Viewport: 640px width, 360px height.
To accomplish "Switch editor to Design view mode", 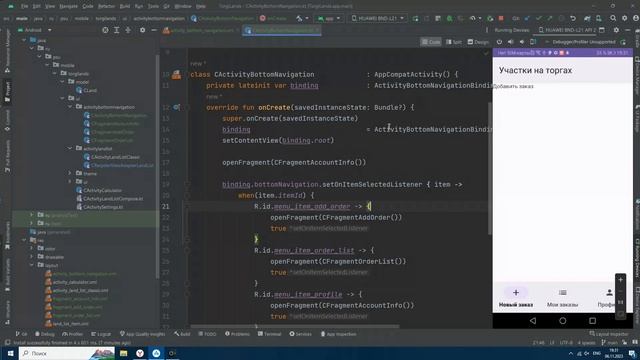I will pyautogui.click(x=478, y=42).
